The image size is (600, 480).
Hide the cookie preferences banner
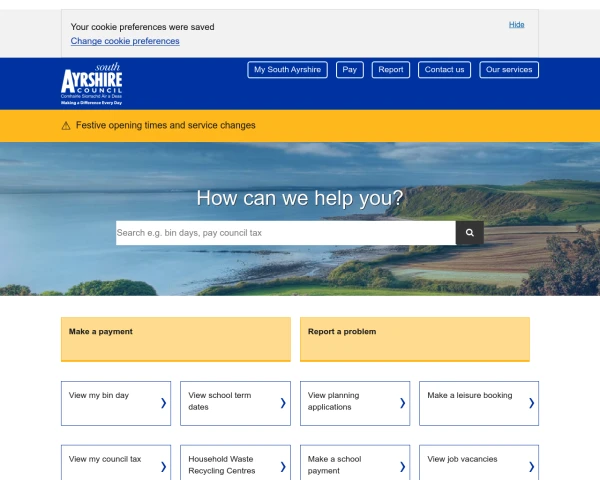[x=517, y=24]
